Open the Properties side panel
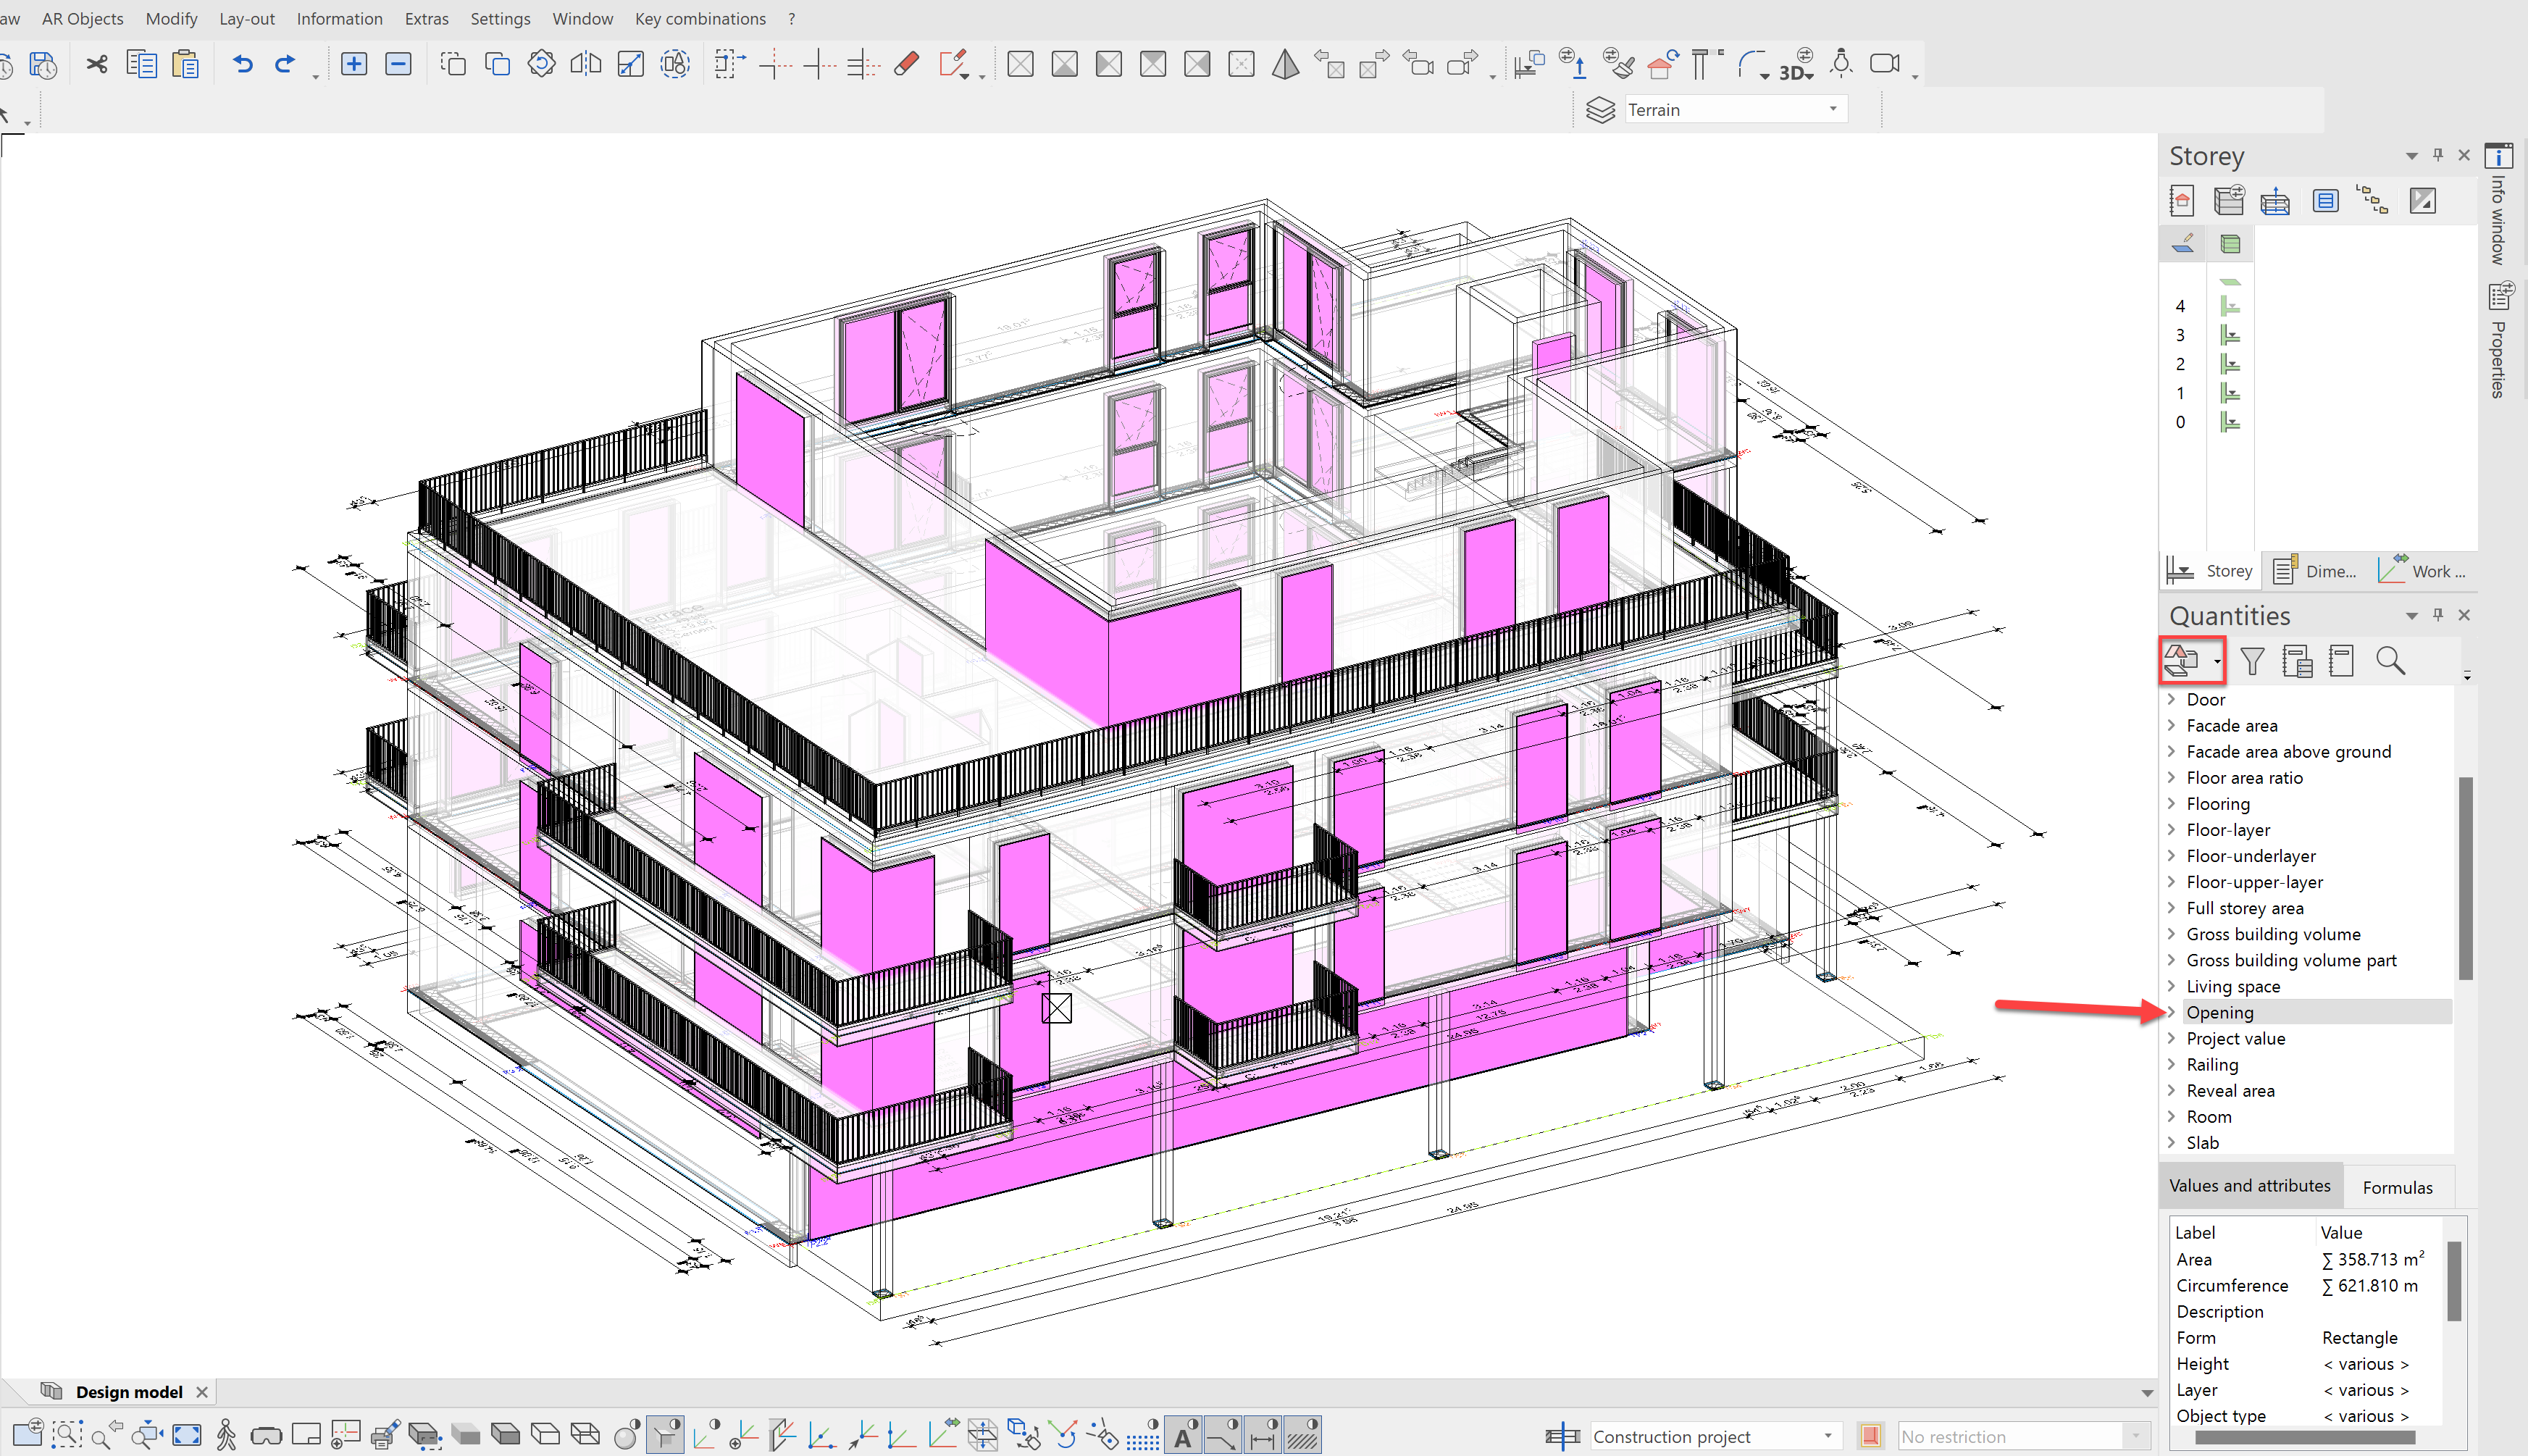The width and height of the screenshot is (2528, 1456). 2498,340
